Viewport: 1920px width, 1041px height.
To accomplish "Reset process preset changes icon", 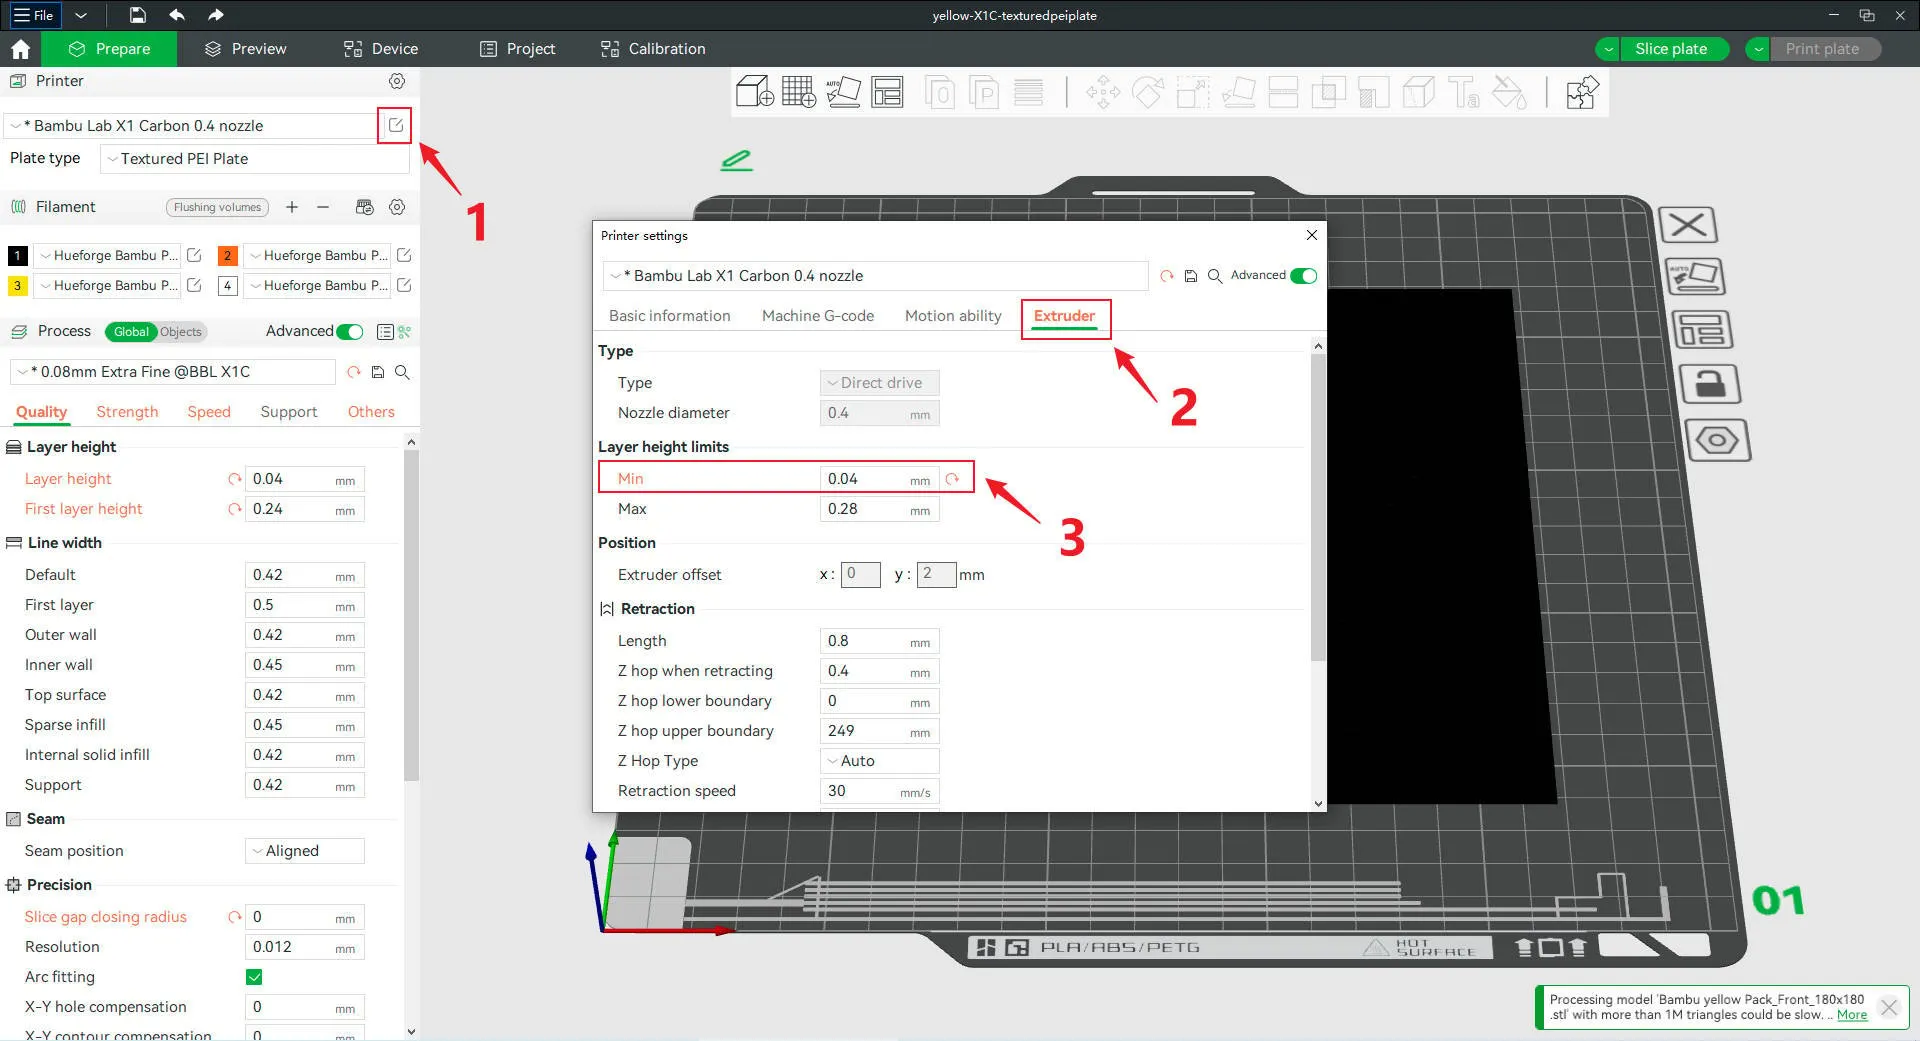I will click(x=353, y=372).
